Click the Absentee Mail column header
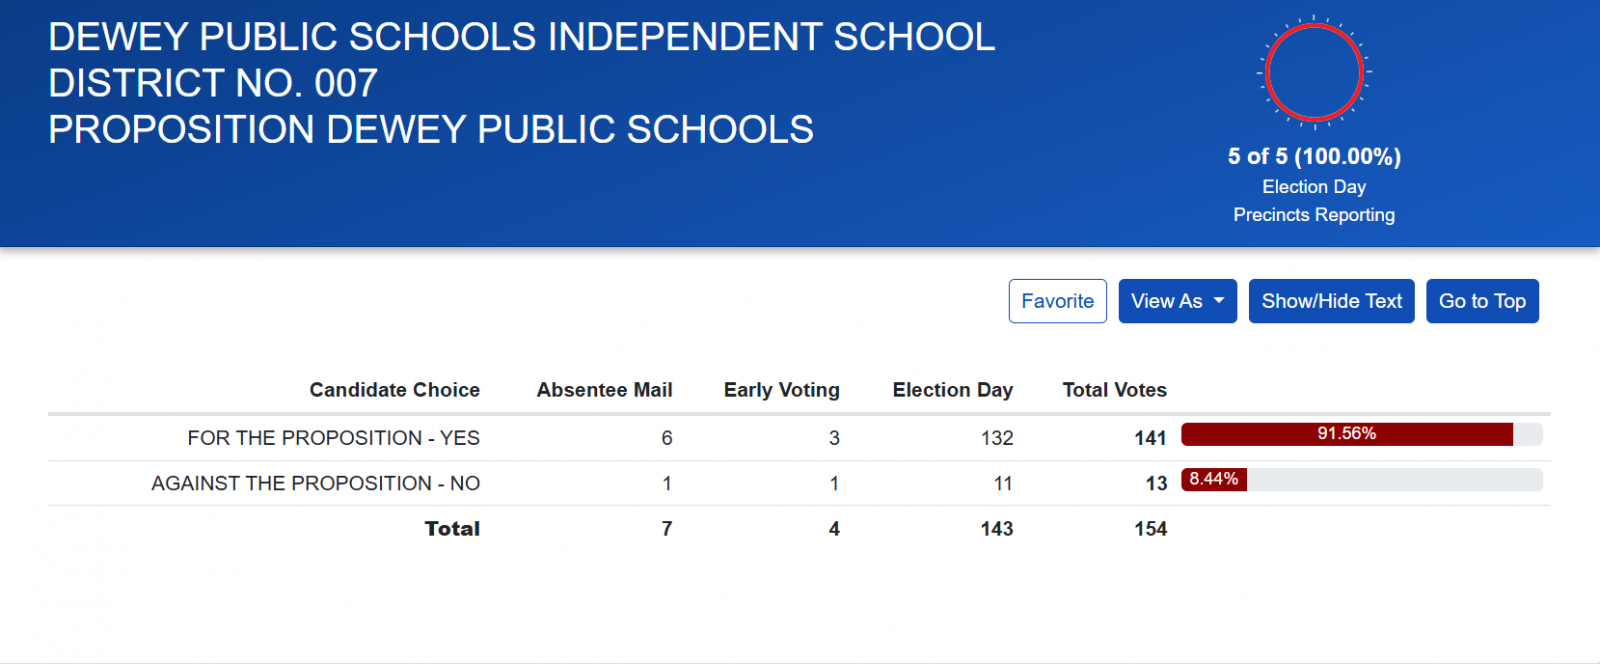The width and height of the screenshot is (1600, 664). point(604,390)
